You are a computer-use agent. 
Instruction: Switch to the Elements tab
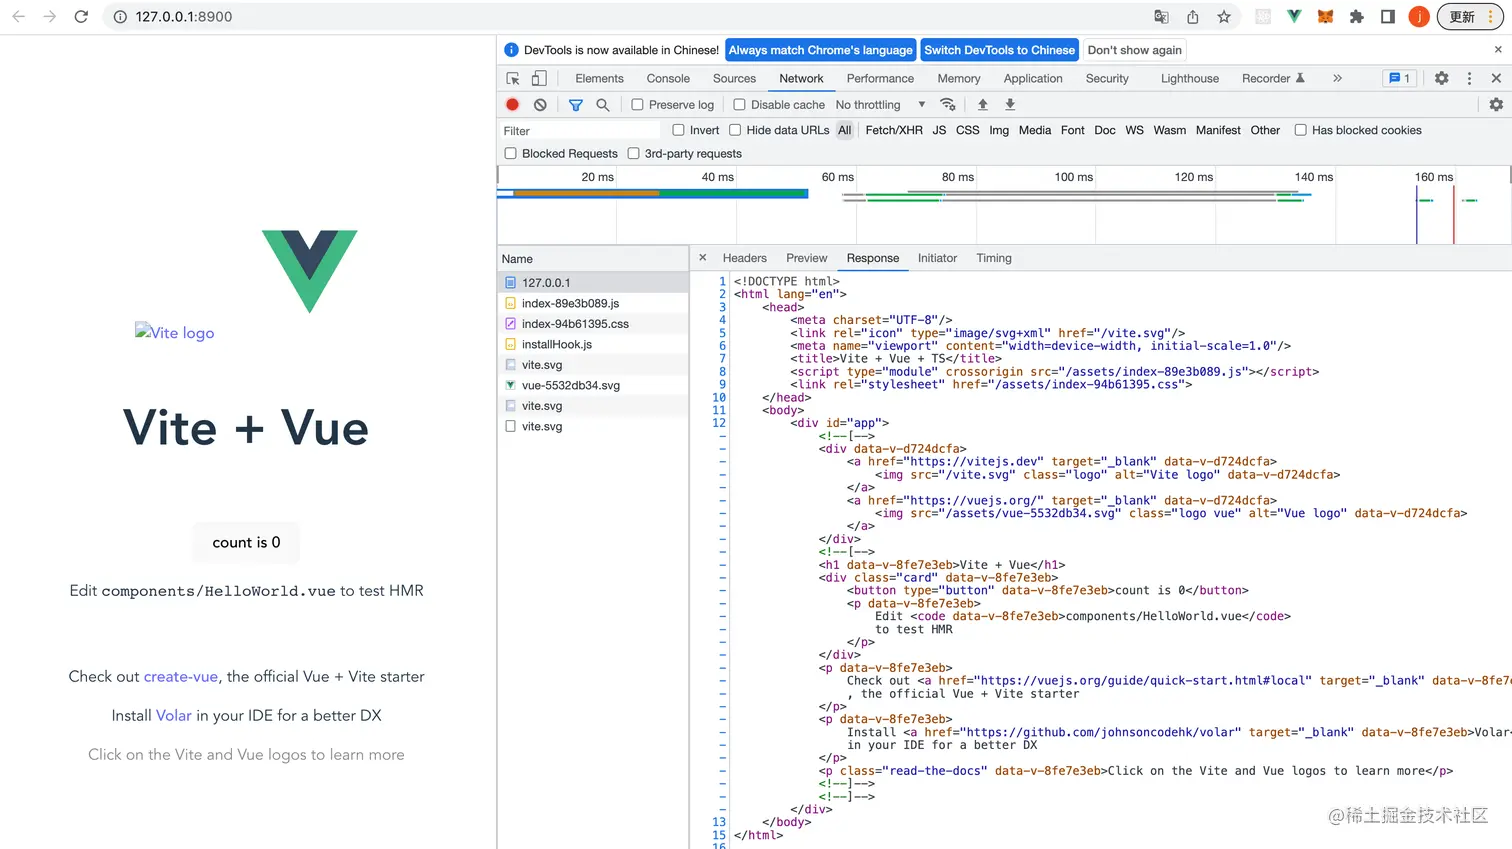coord(599,78)
